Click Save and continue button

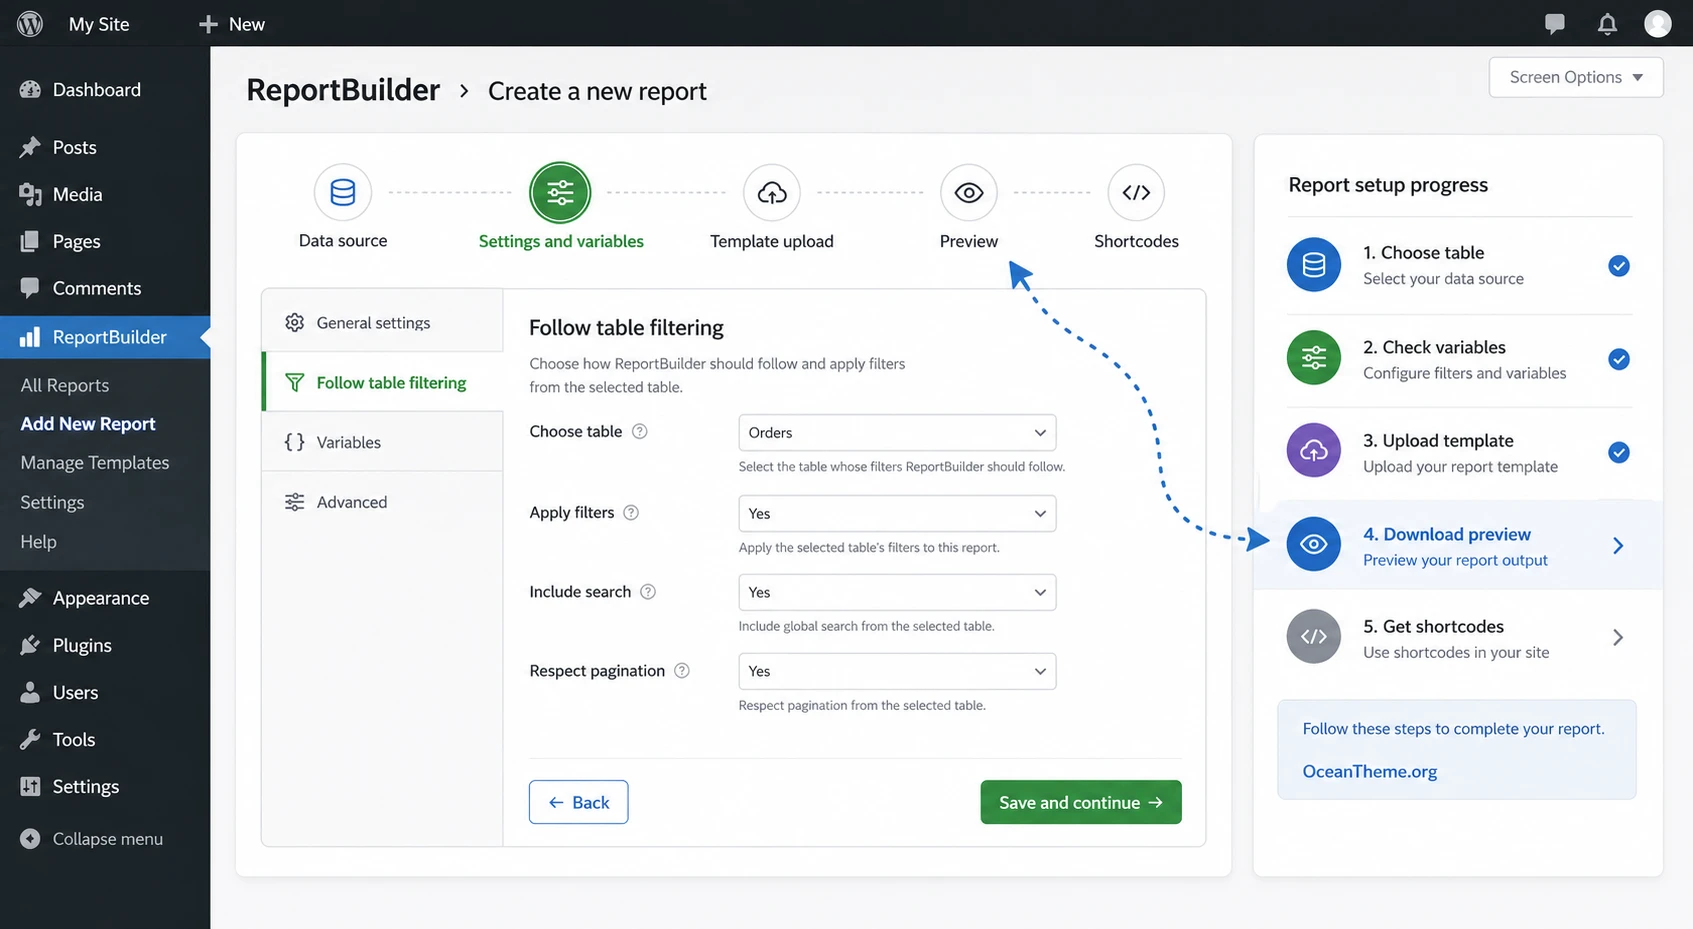point(1081,802)
